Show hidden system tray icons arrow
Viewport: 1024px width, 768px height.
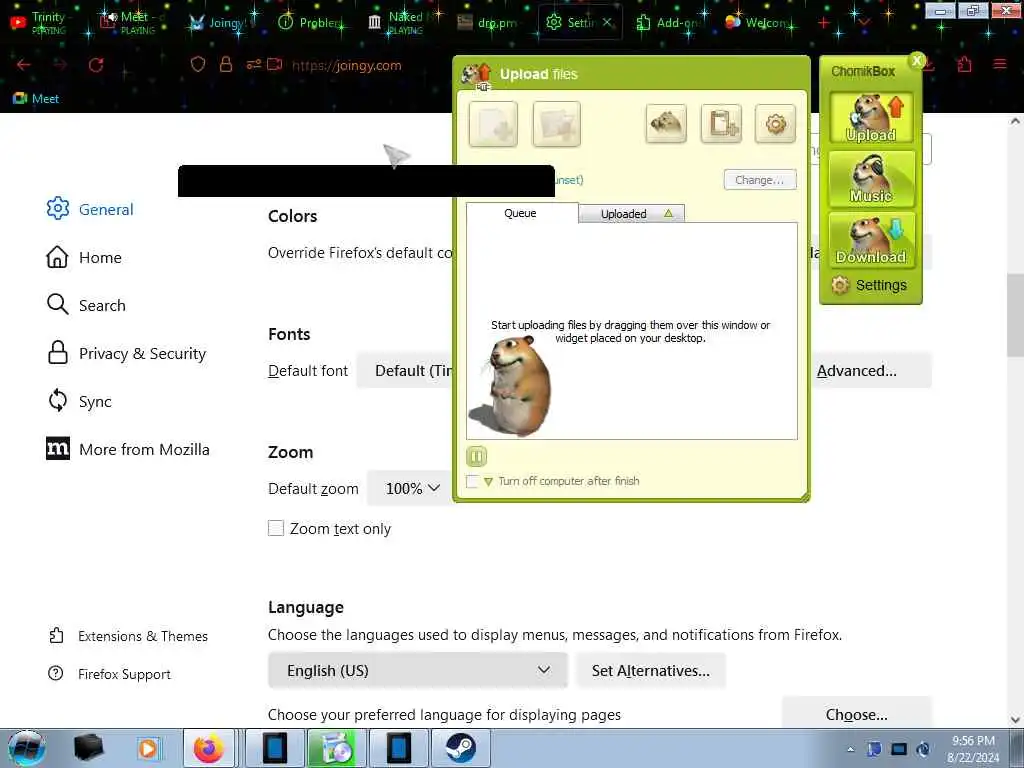pos(851,750)
